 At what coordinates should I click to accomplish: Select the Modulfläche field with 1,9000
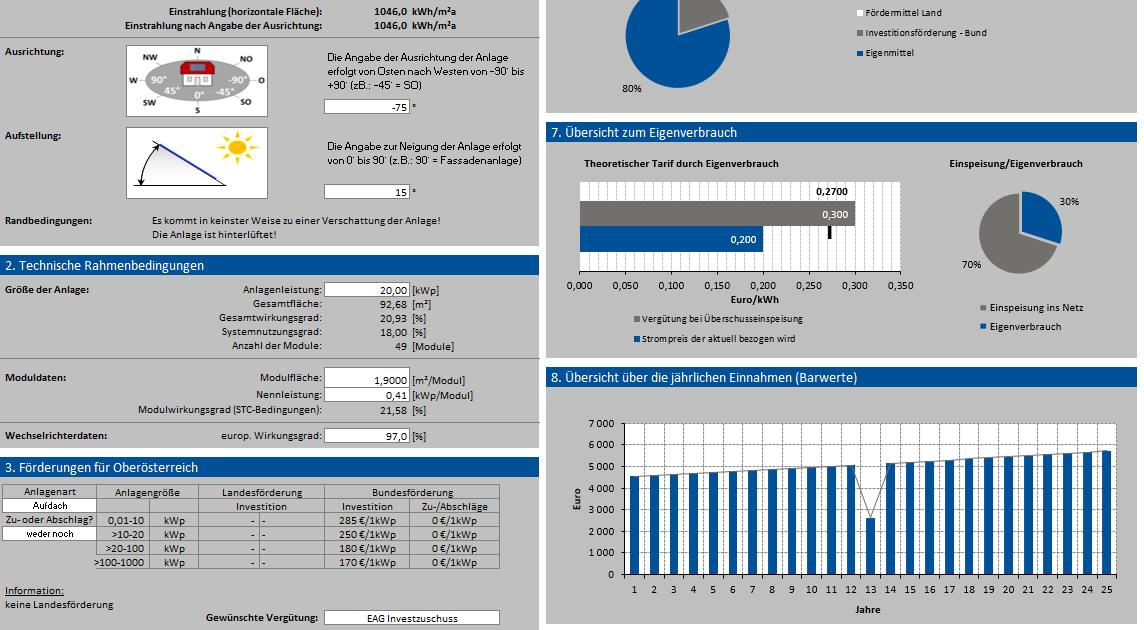coord(367,380)
